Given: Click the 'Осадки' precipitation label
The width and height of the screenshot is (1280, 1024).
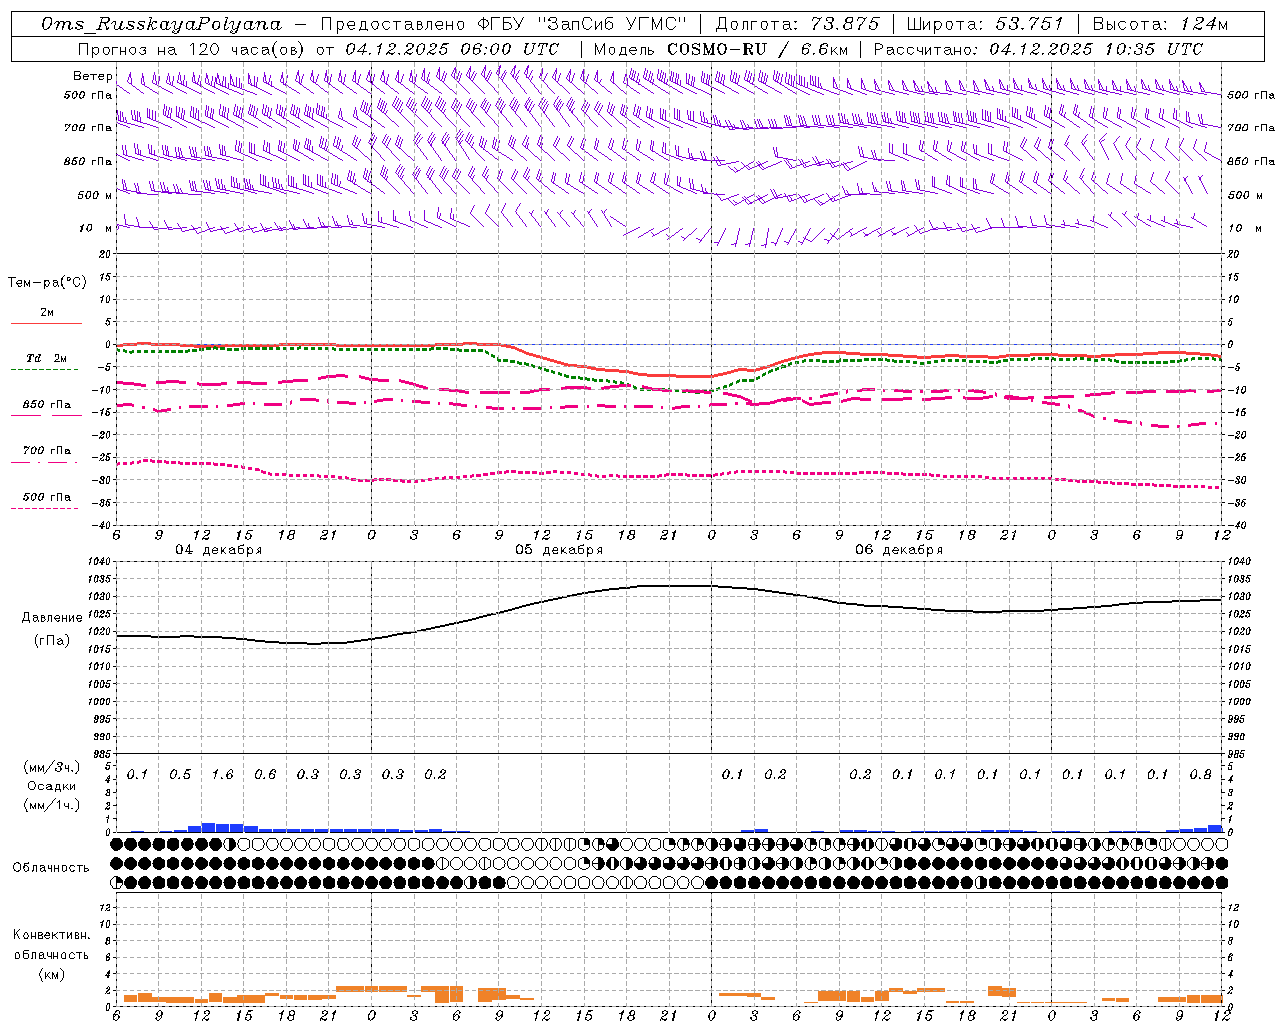Looking at the screenshot, I should [x=51, y=786].
